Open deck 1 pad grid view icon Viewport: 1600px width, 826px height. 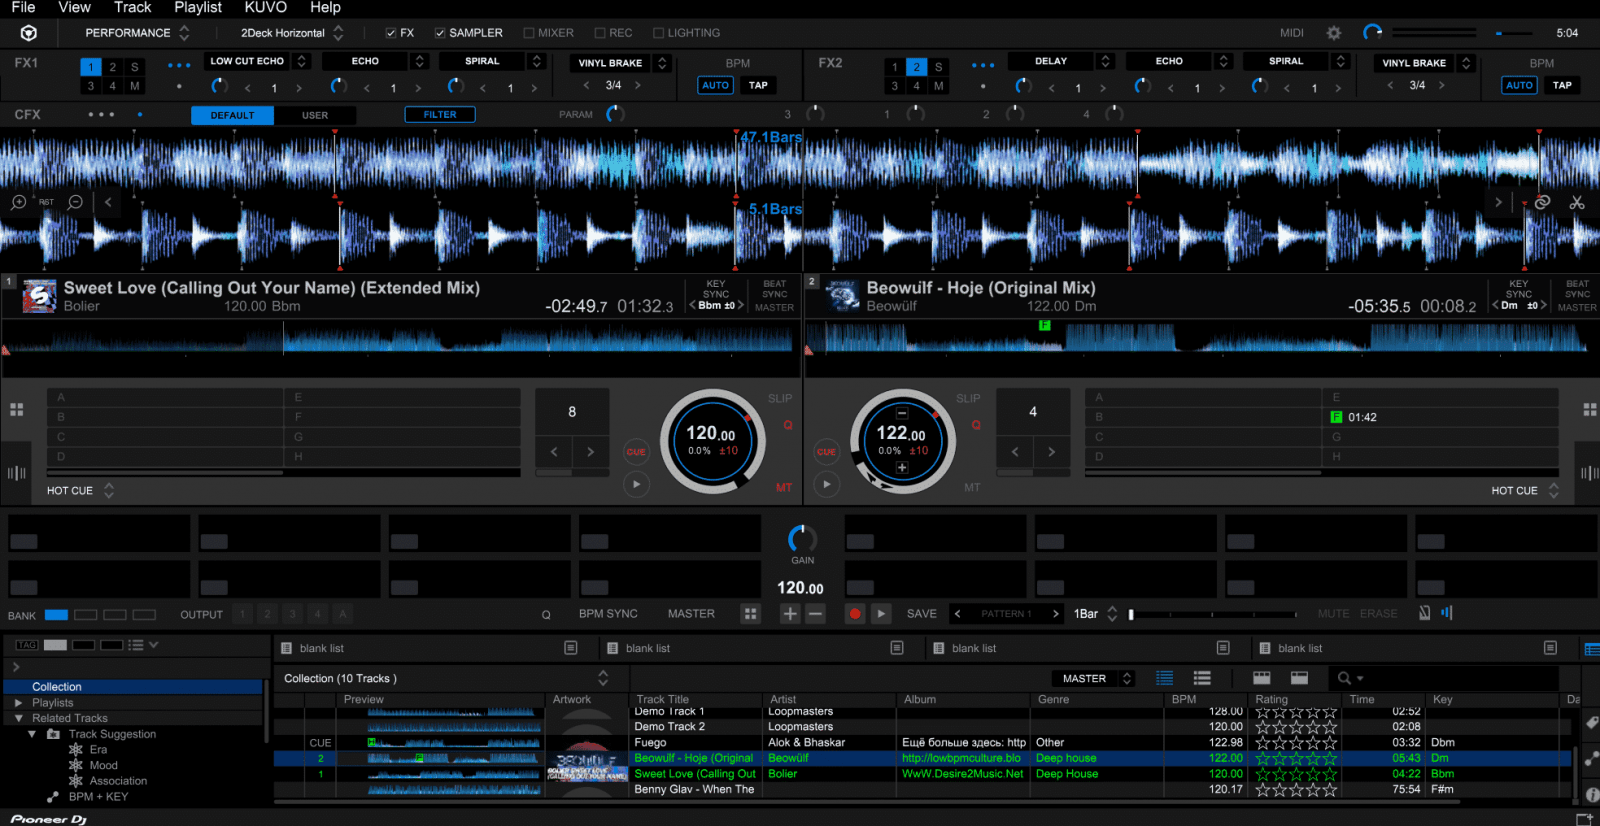click(x=16, y=410)
